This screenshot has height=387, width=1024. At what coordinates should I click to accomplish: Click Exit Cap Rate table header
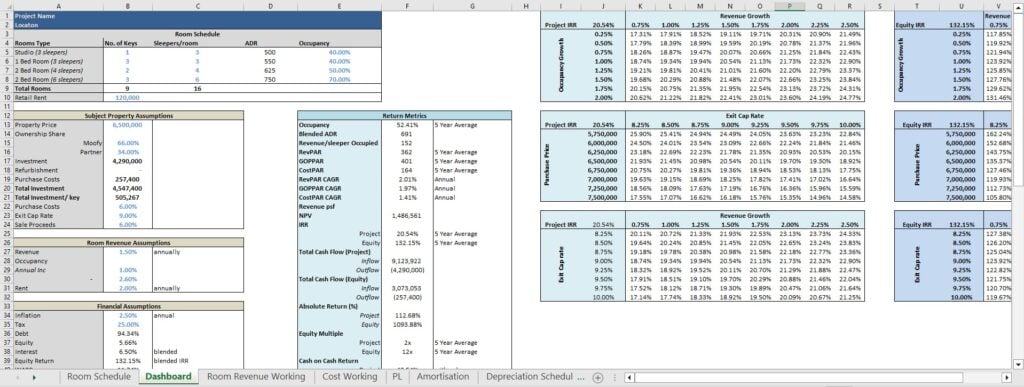click(x=744, y=115)
